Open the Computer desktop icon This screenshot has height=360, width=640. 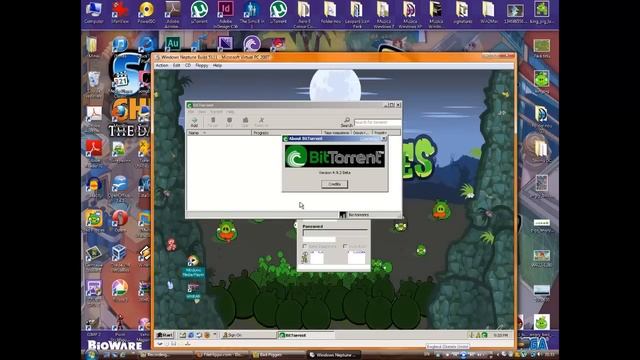(x=94, y=12)
